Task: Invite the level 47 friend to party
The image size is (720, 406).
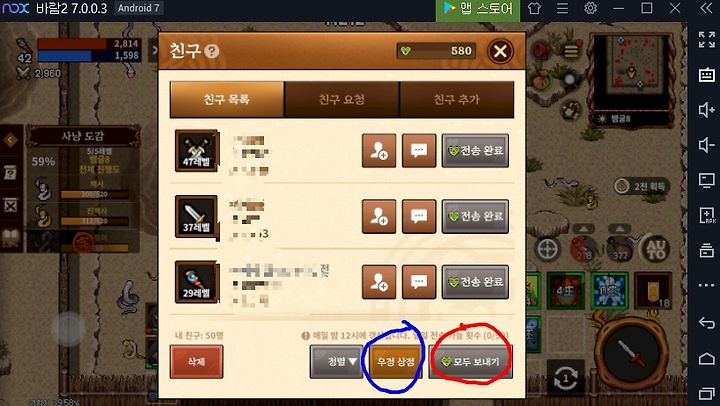Action: (379, 151)
